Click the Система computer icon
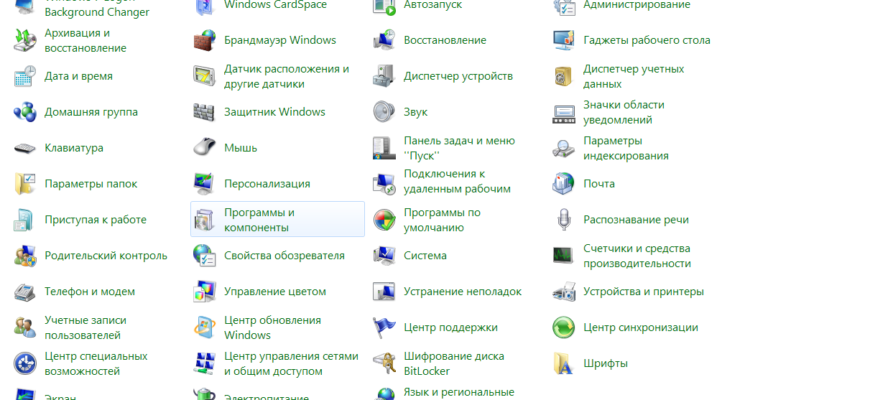870x400 pixels. click(384, 256)
